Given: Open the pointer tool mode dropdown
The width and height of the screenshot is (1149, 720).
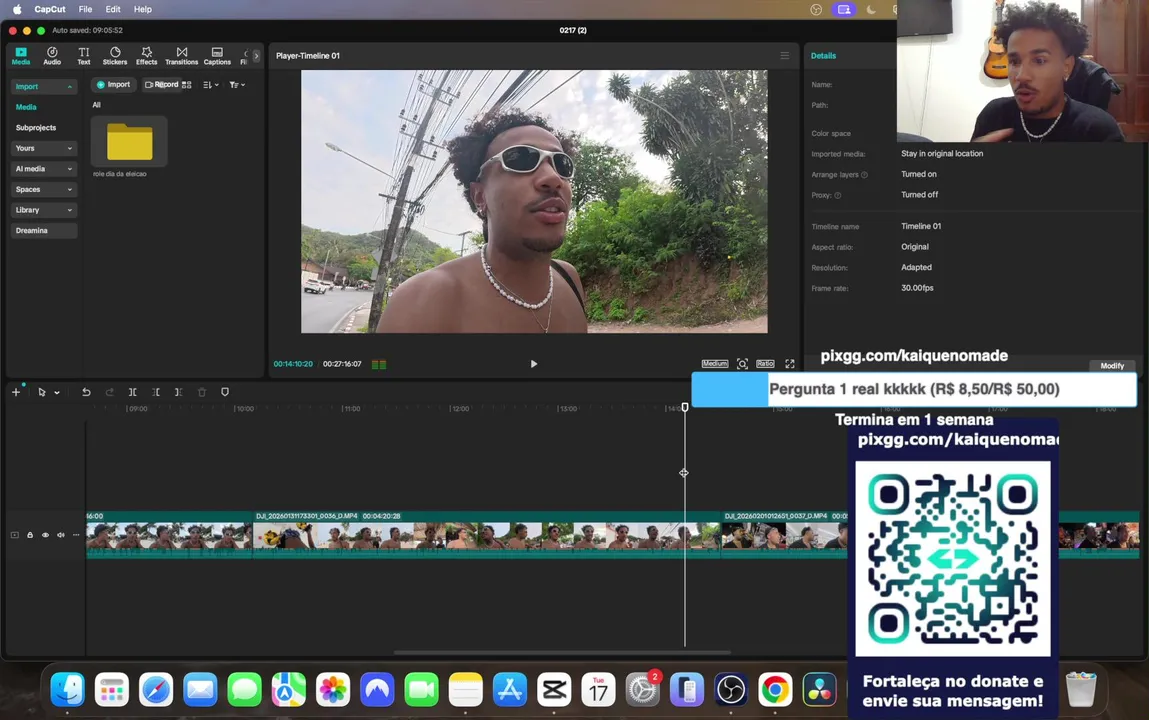Looking at the screenshot, I should coord(57,393).
